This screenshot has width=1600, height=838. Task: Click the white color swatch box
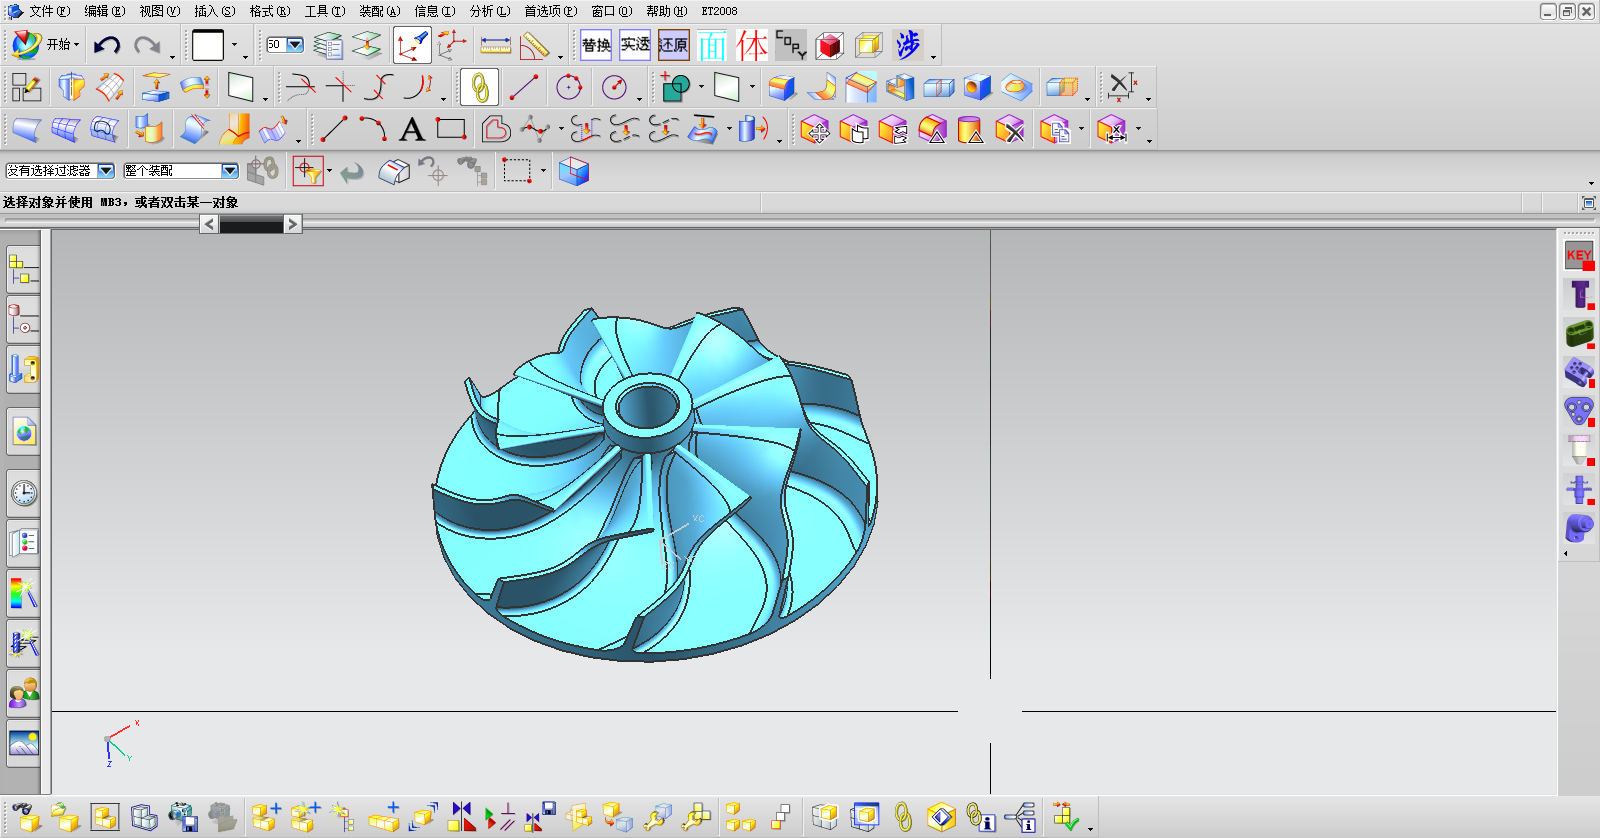click(208, 45)
